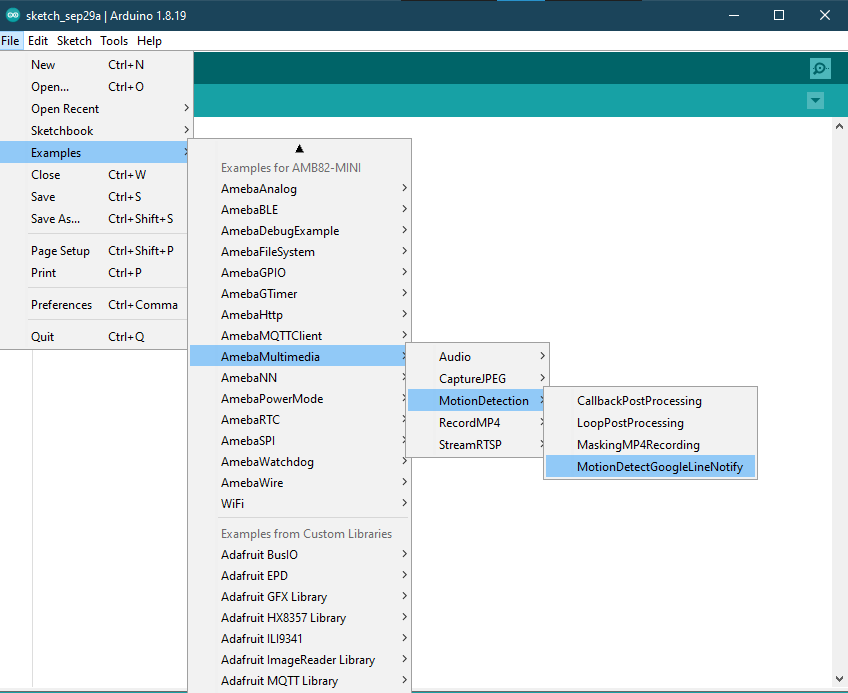The width and height of the screenshot is (848, 693).
Task: Close the current sketch via menu
Action: click(x=96, y=175)
